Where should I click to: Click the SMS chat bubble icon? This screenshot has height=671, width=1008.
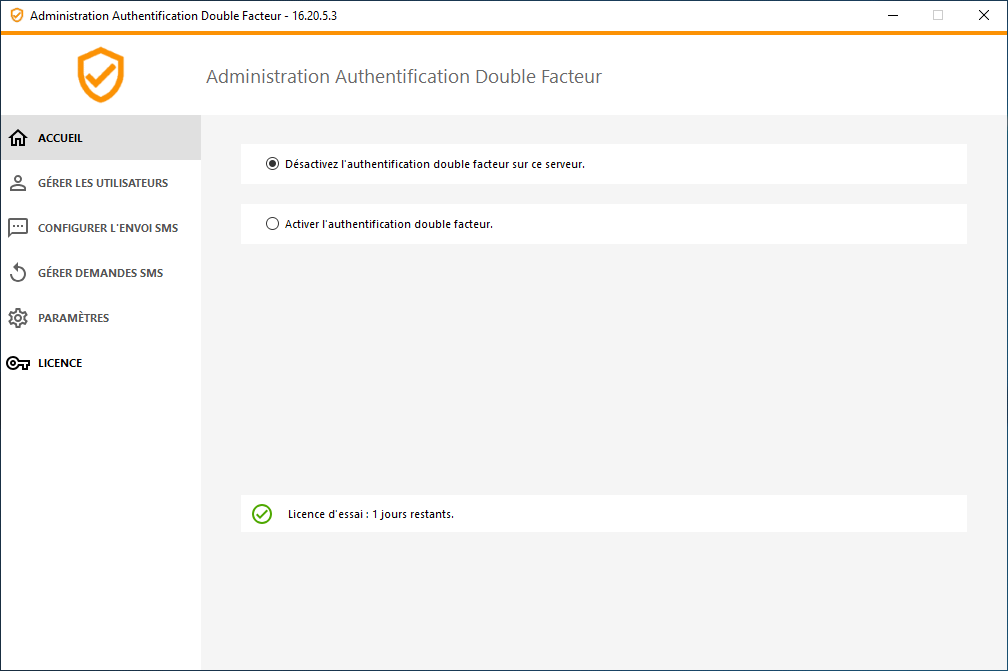[18, 228]
